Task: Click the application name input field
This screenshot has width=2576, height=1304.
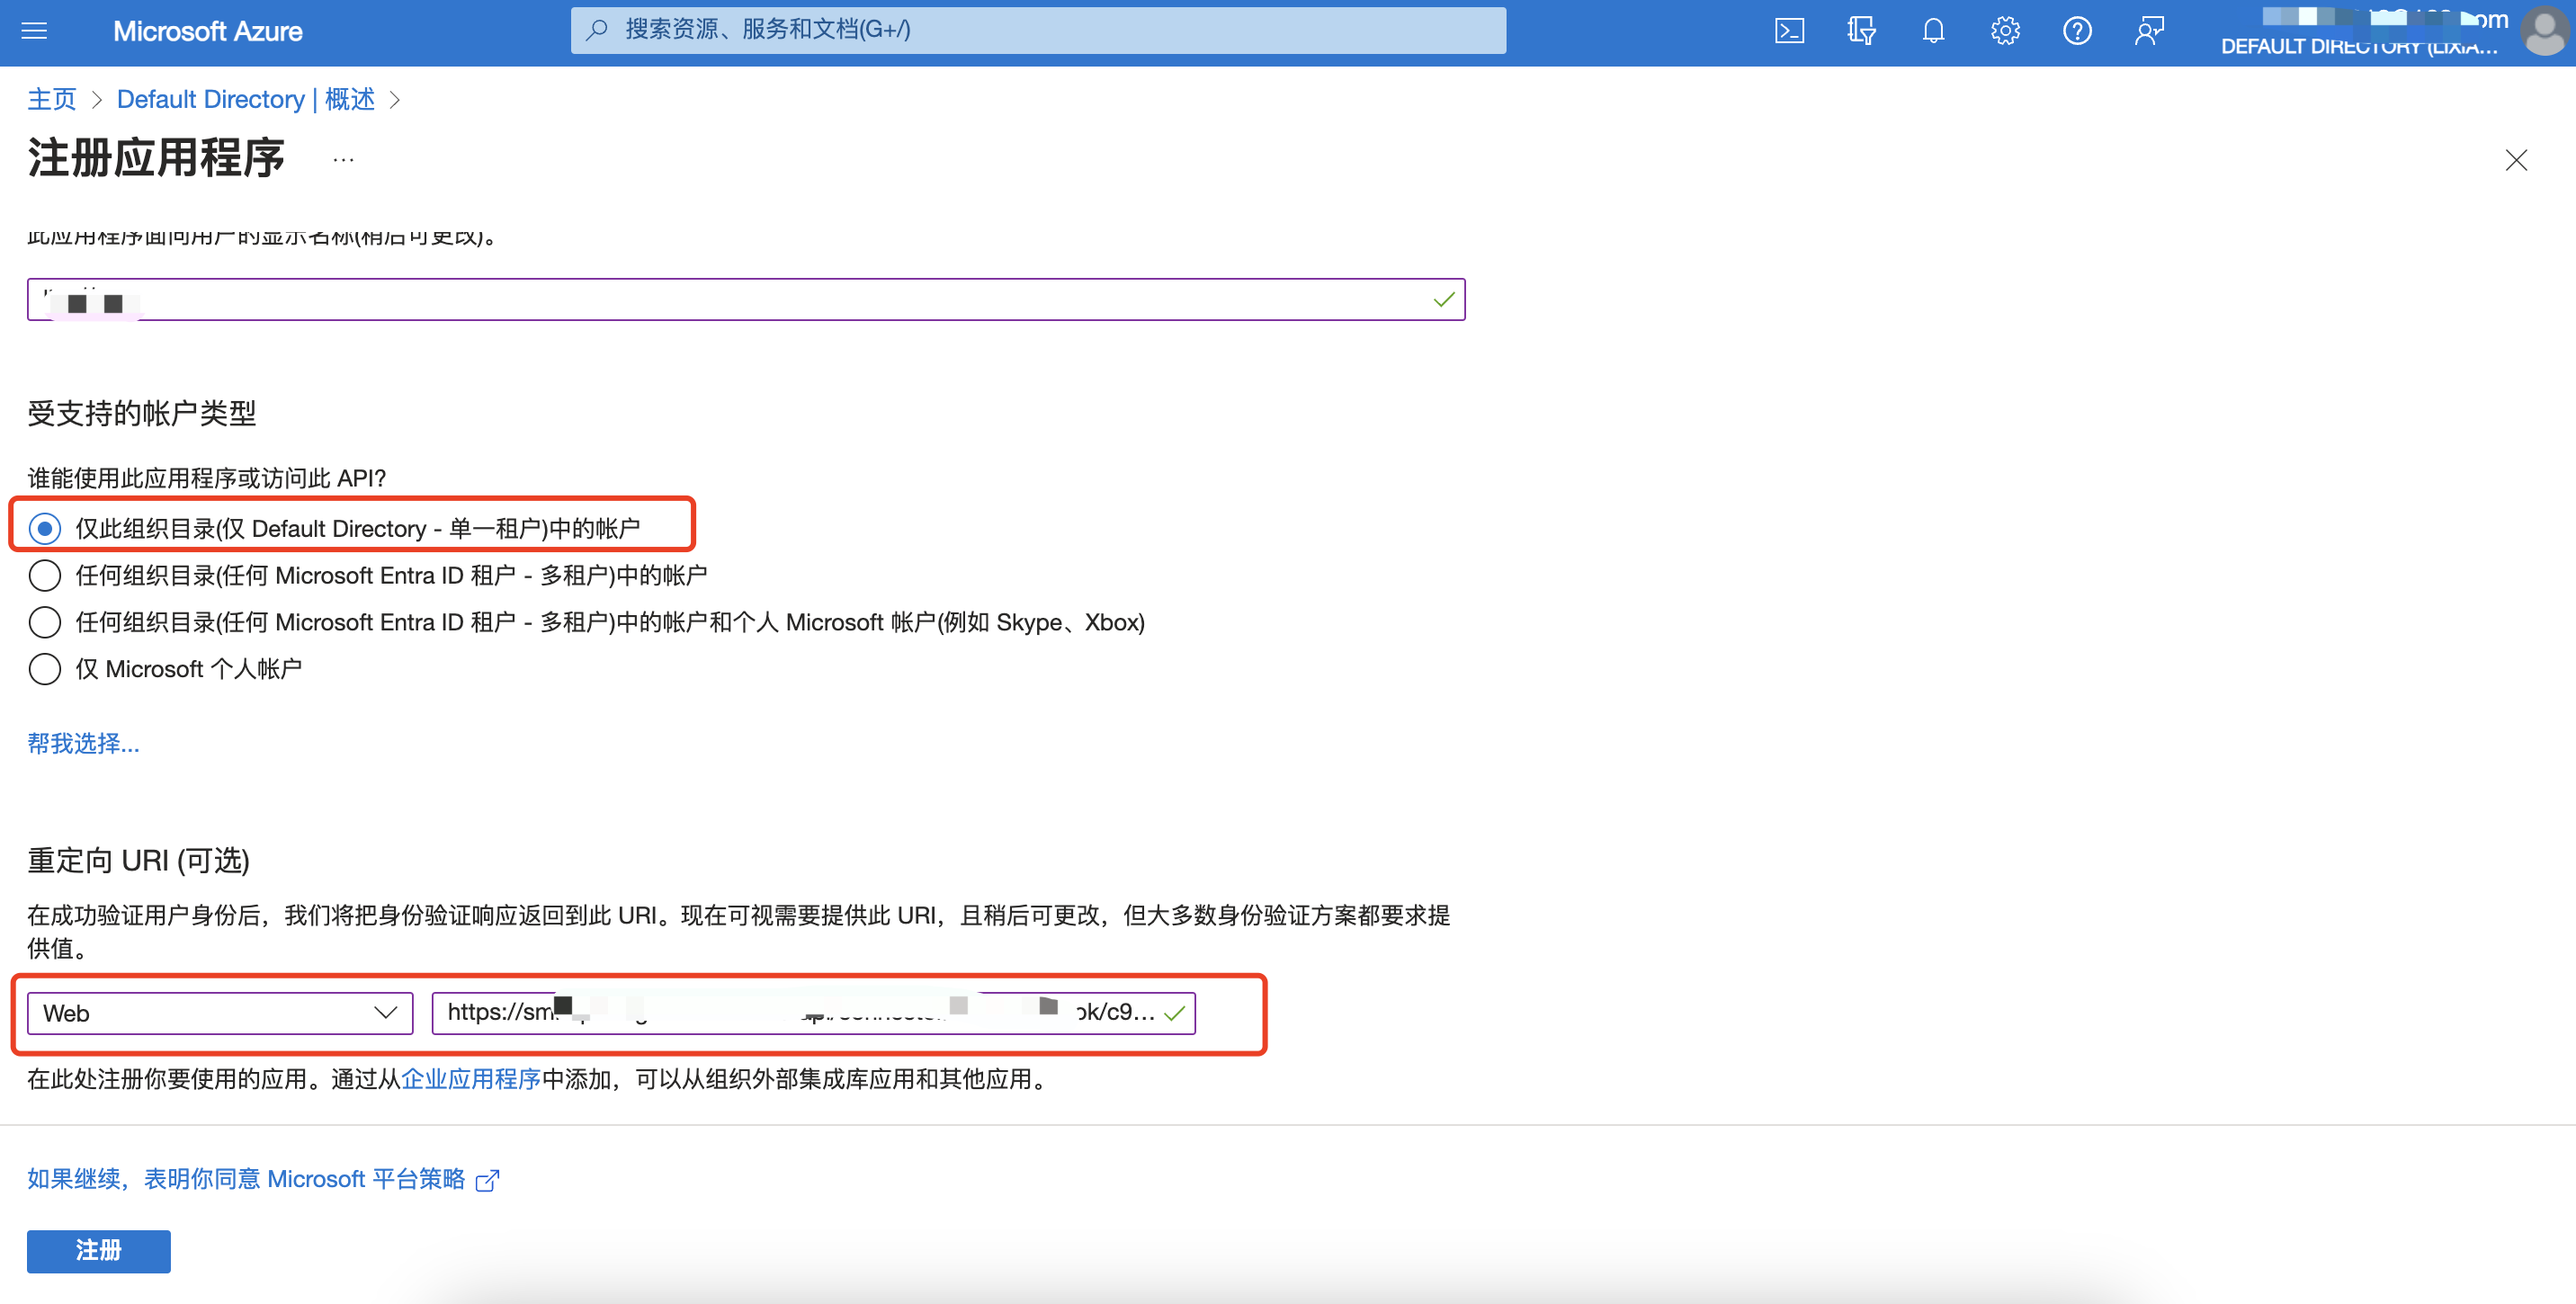Action: click(x=746, y=299)
